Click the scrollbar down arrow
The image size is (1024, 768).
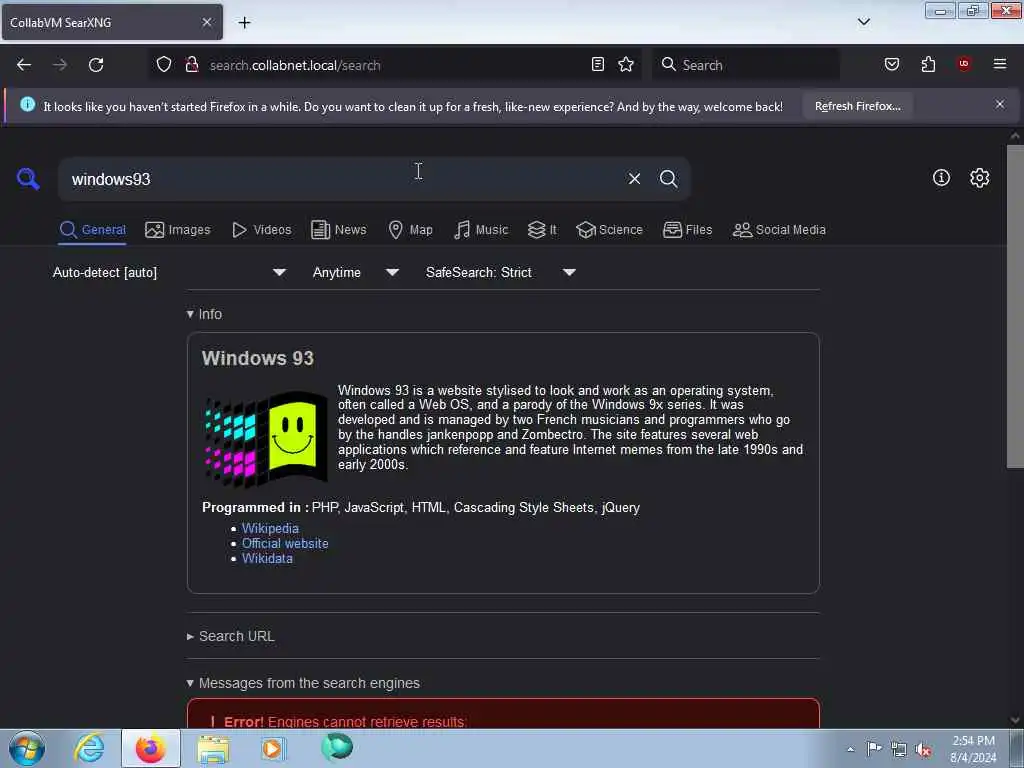1015,720
